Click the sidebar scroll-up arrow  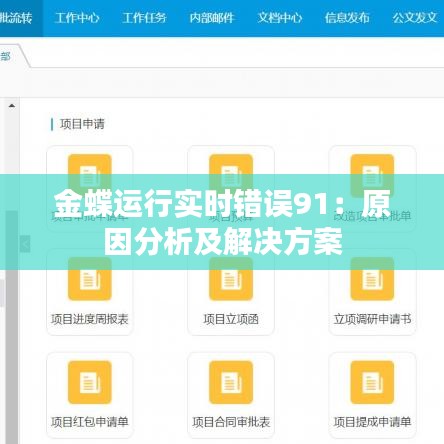12,106
